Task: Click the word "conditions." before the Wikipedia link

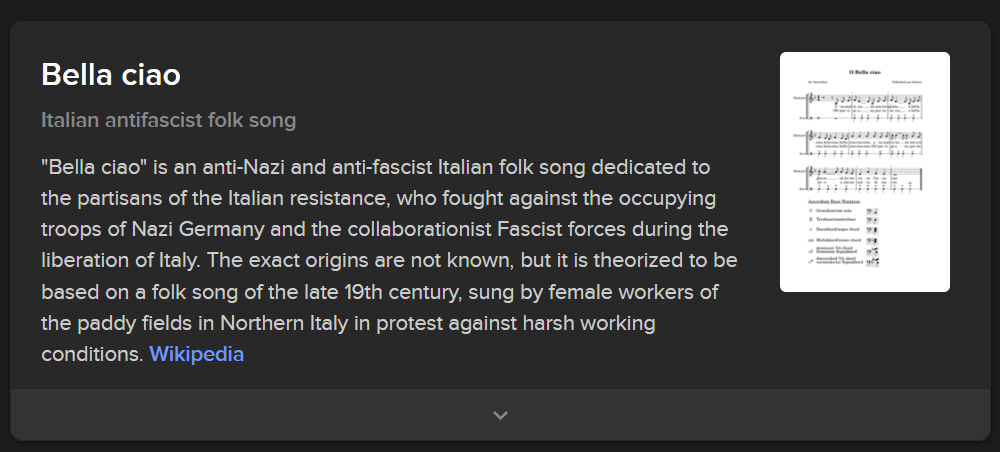Action: coord(92,354)
